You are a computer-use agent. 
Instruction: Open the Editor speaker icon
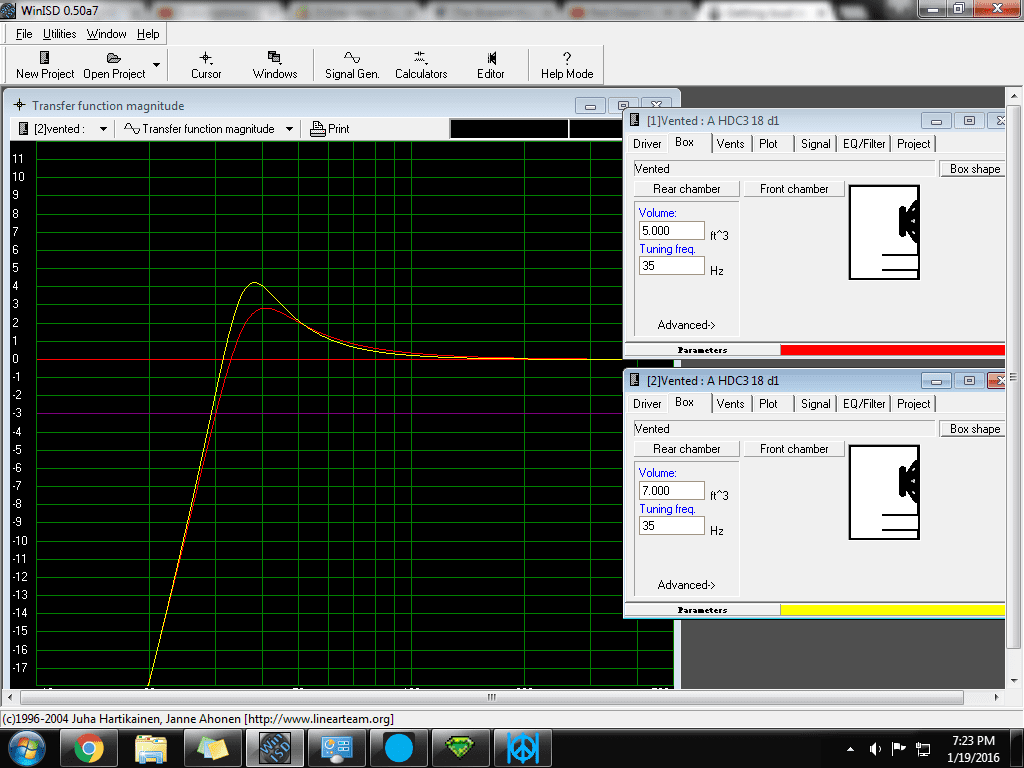click(x=491, y=58)
